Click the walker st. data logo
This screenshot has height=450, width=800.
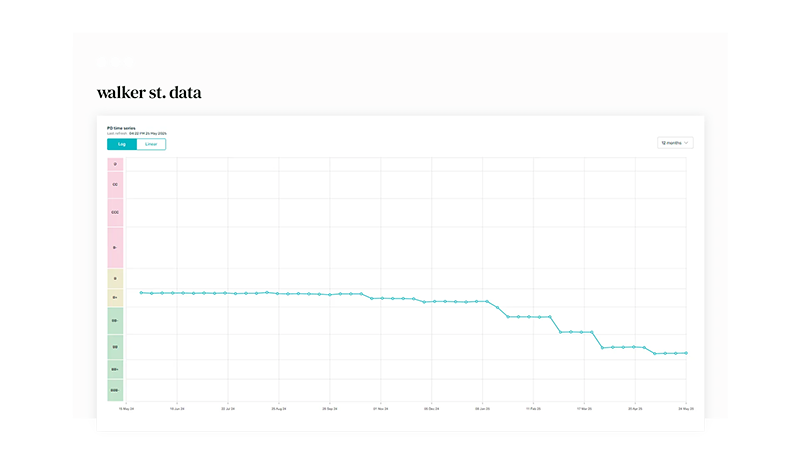point(149,93)
